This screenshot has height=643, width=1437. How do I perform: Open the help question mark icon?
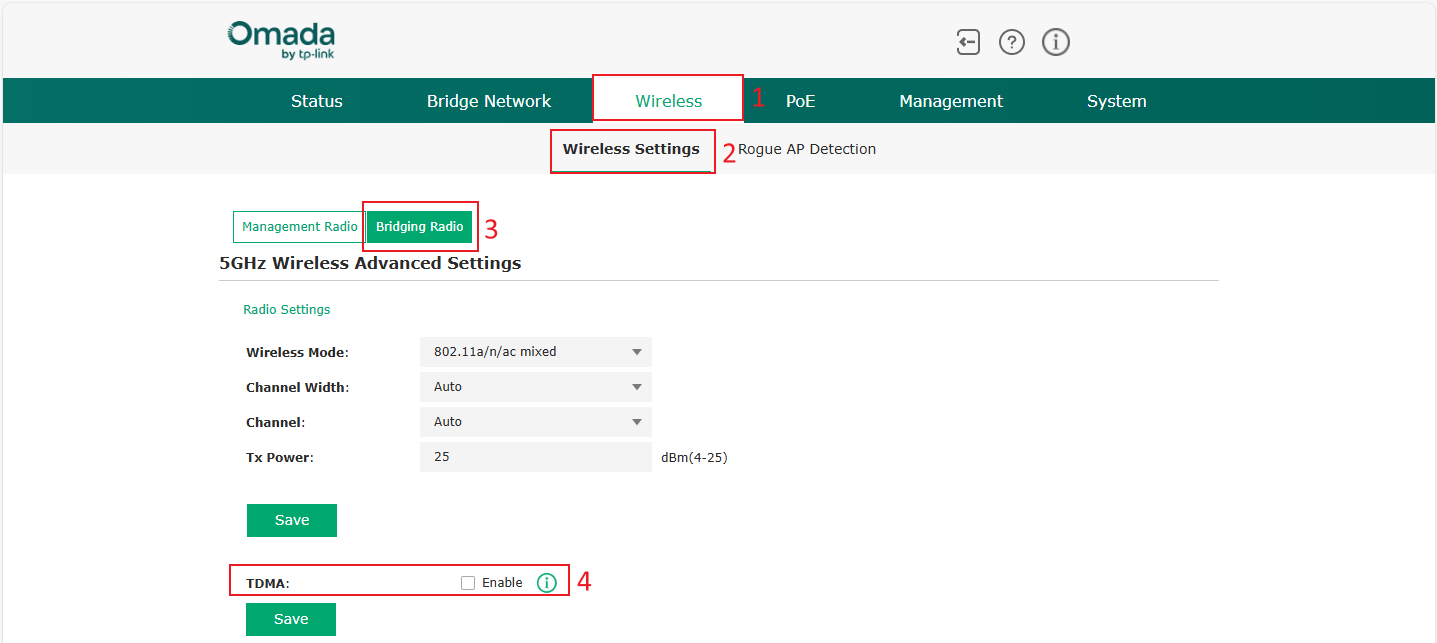(x=1012, y=42)
